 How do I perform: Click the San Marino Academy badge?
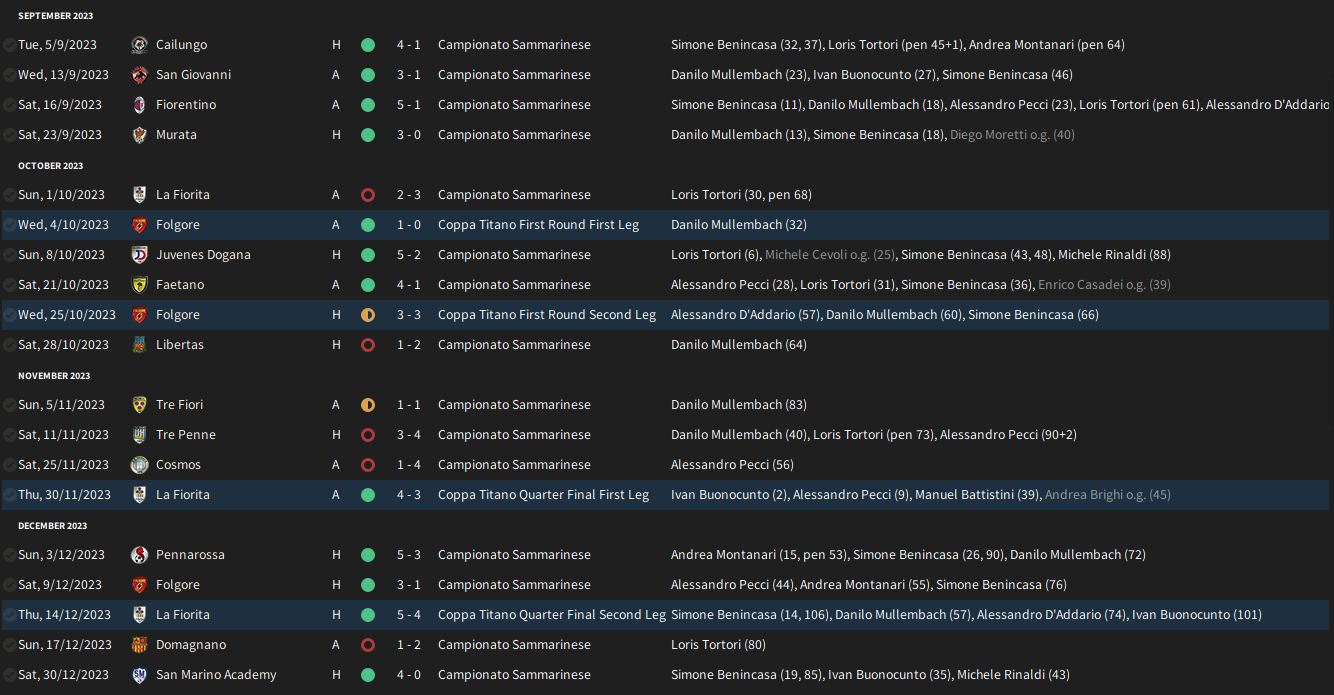[x=140, y=675]
